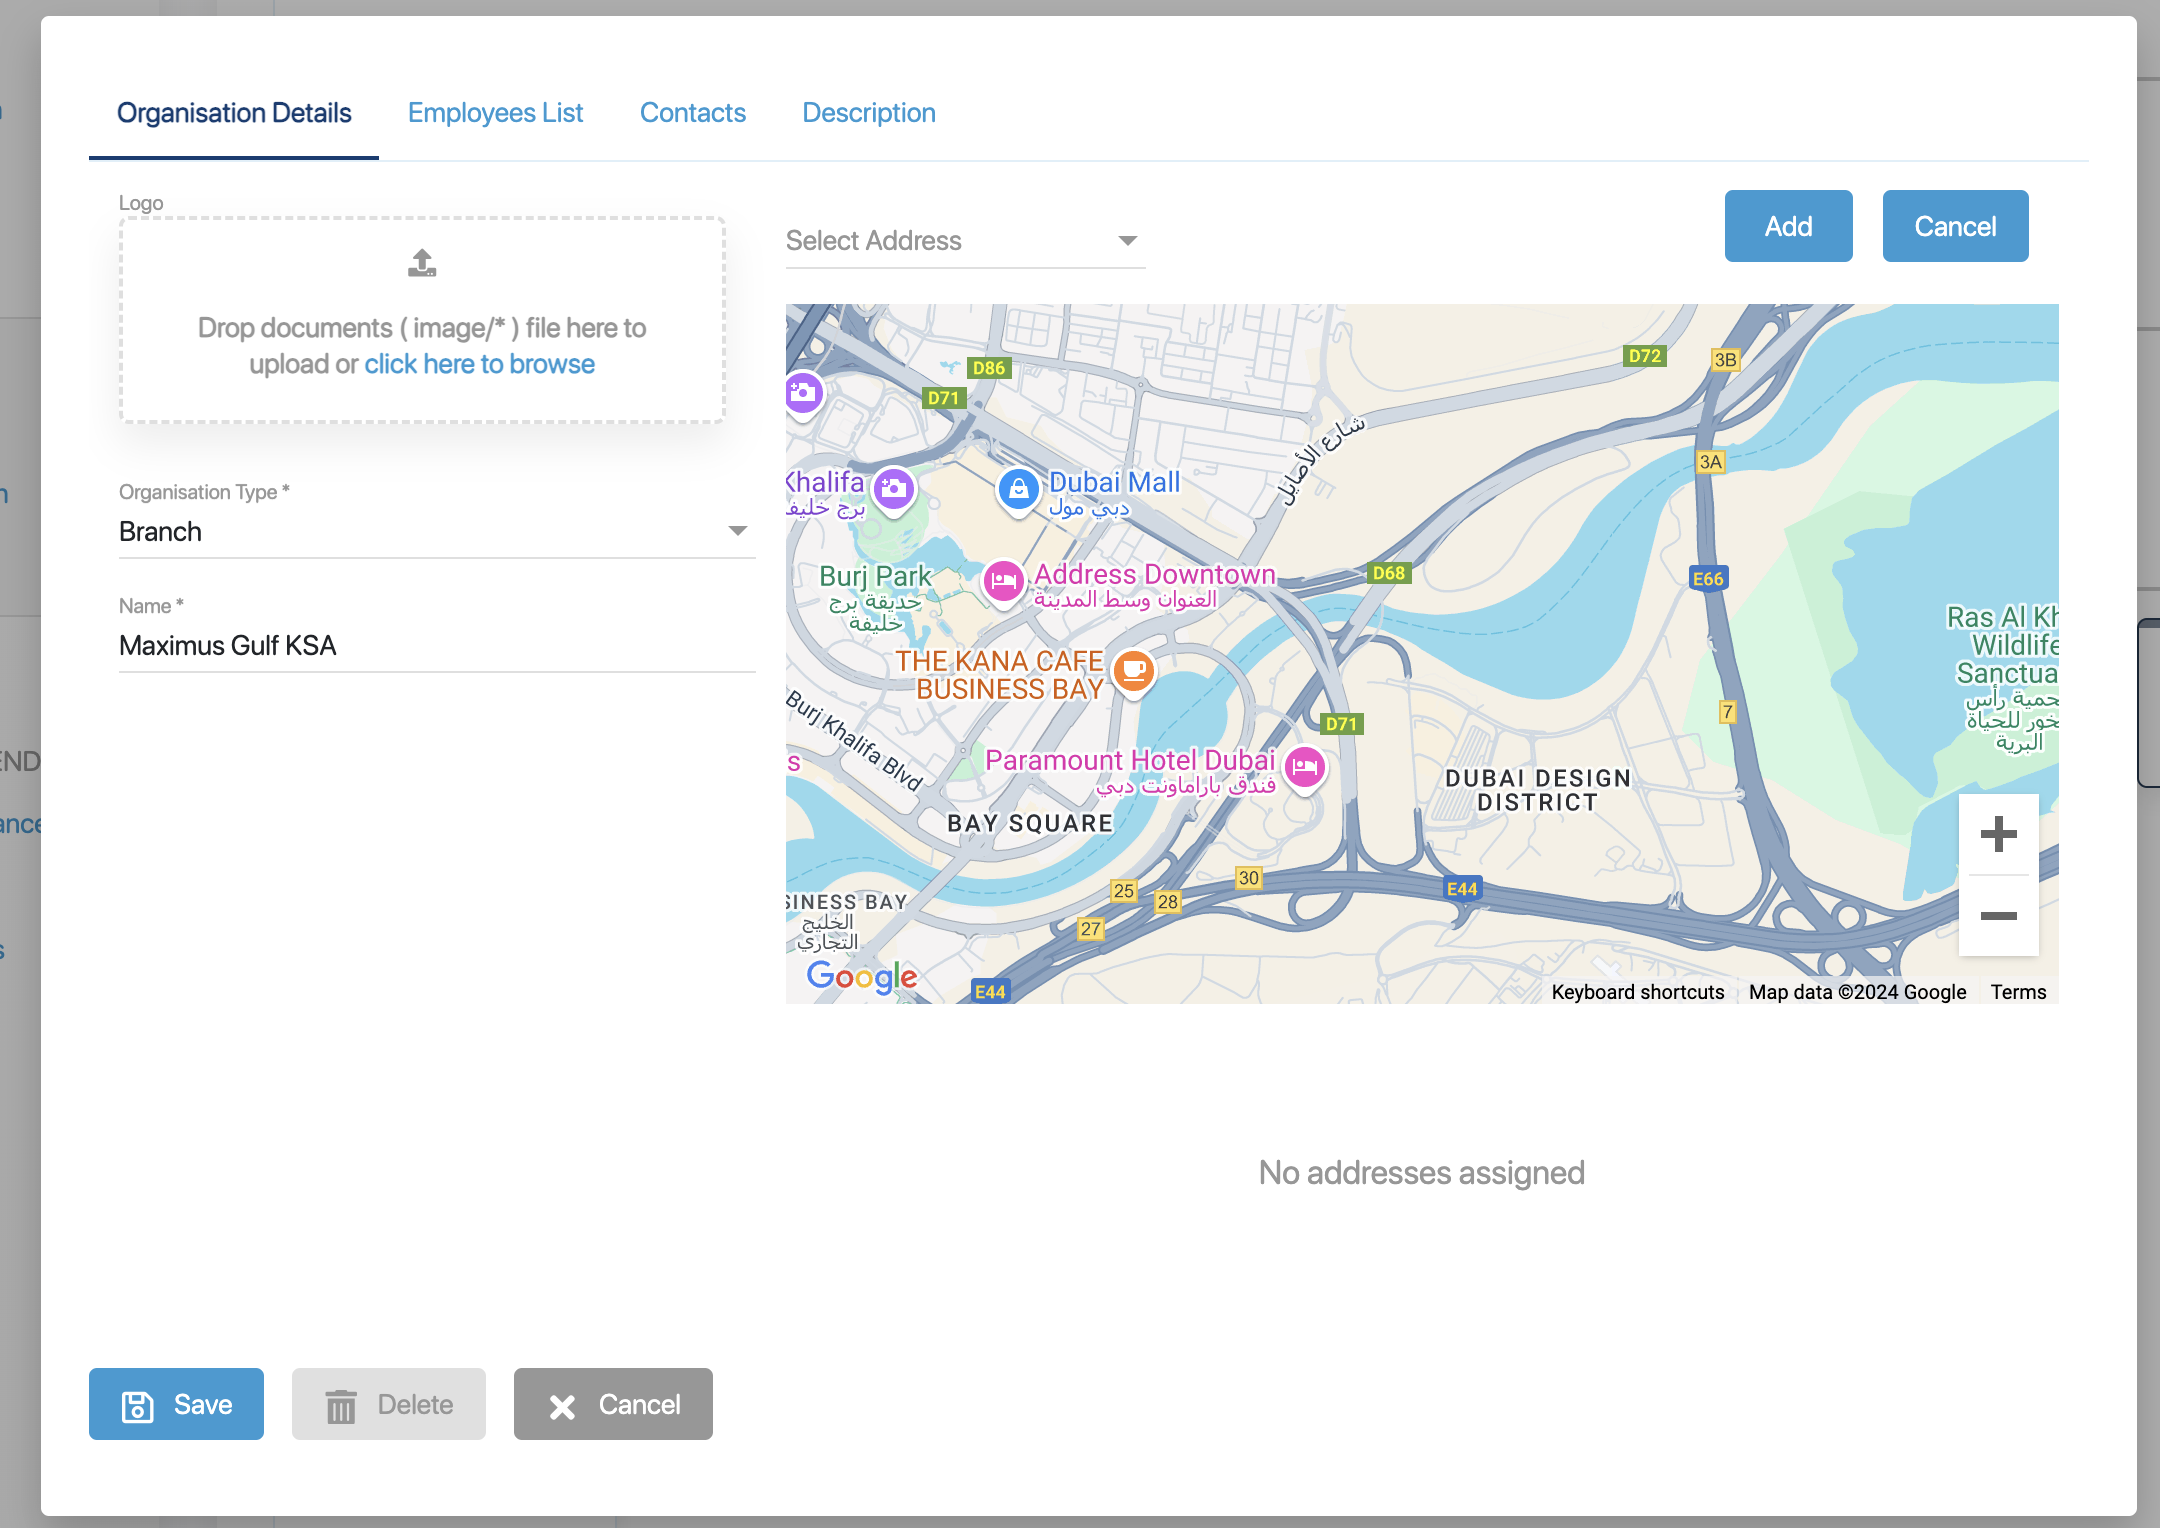Viewport: 2160px width, 1528px height.
Task: Open the Employees List tab
Action: [495, 113]
